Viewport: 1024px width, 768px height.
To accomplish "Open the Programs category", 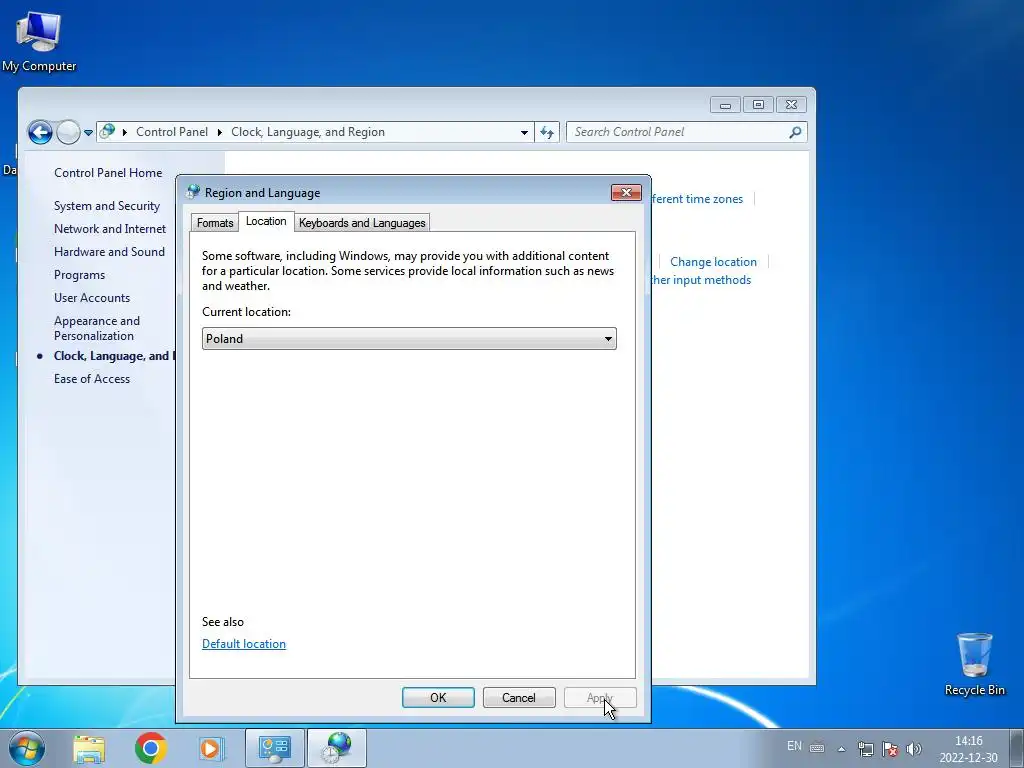I will [79, 275].
